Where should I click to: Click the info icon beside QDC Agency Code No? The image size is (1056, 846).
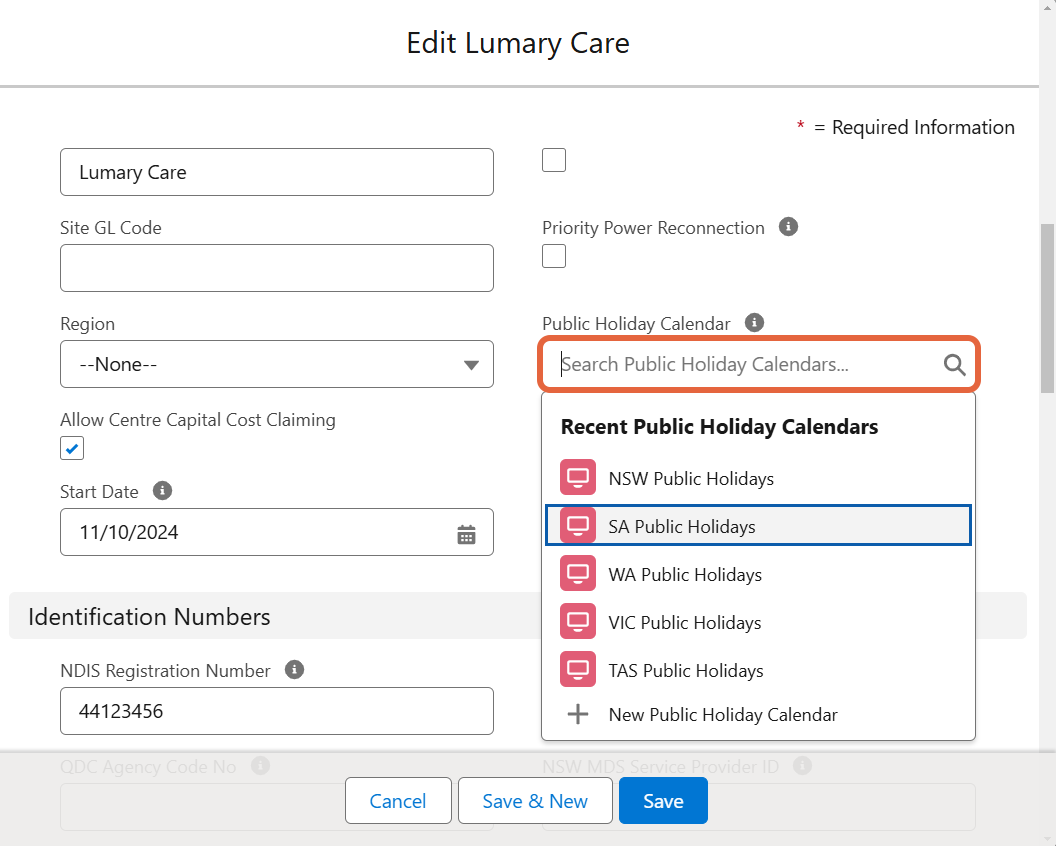pyautogui.click(x=261, y=766)
